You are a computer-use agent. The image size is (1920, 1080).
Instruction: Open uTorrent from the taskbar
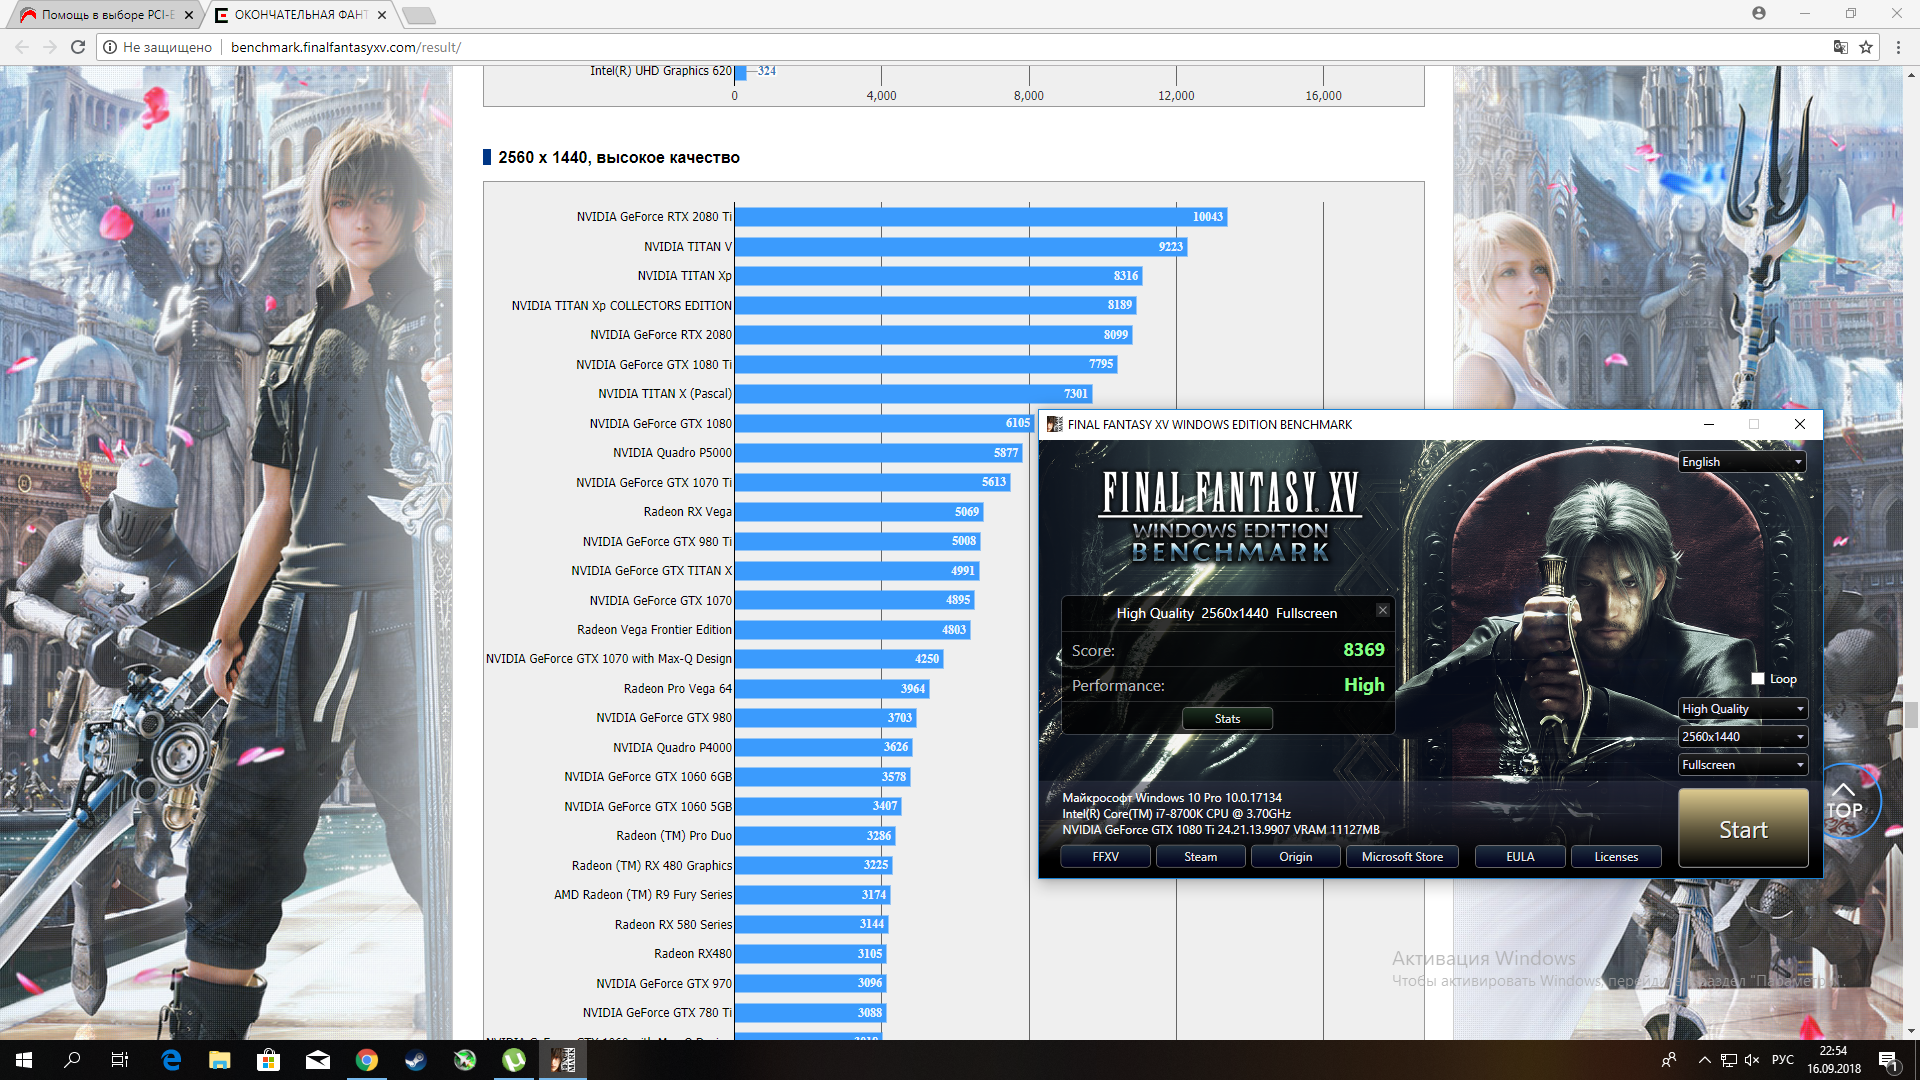pos(514,1060)
